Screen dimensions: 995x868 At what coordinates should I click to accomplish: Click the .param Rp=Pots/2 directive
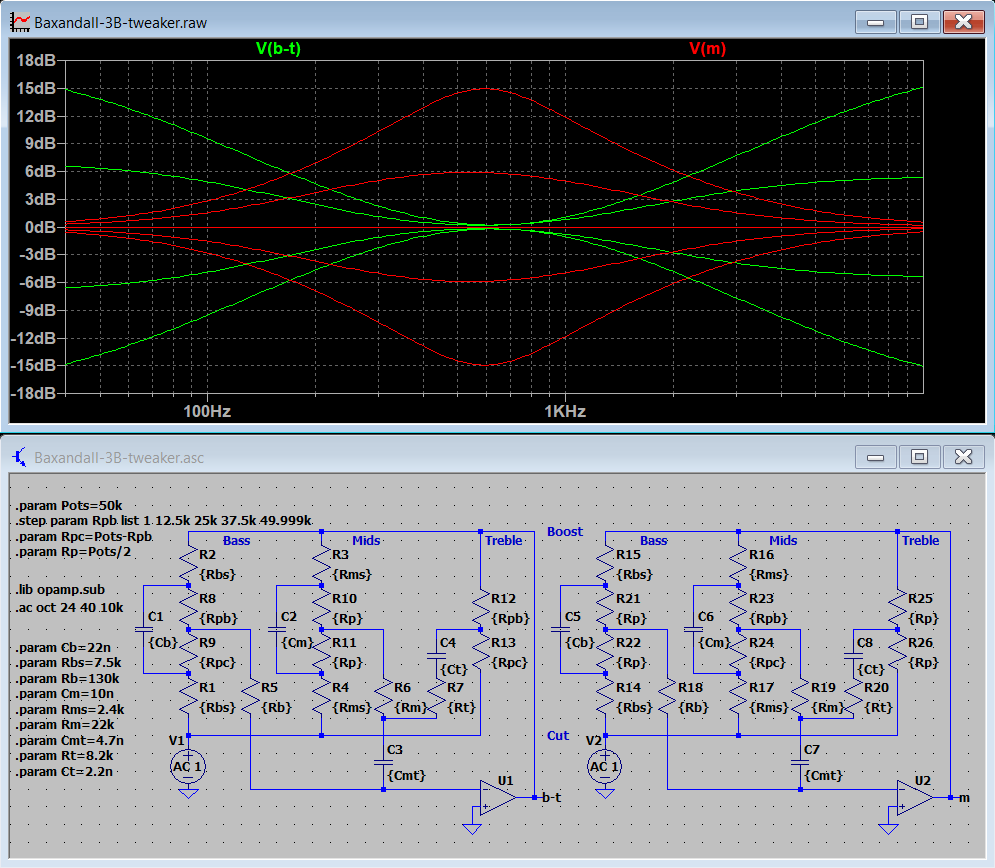point(73,551)
